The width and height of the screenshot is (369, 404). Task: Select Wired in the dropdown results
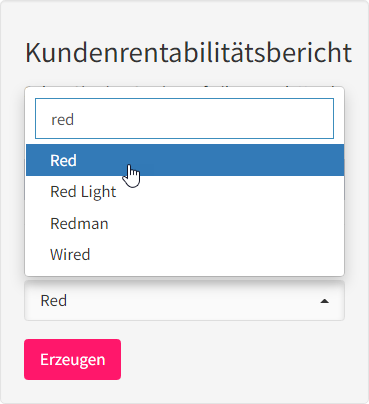185,254
